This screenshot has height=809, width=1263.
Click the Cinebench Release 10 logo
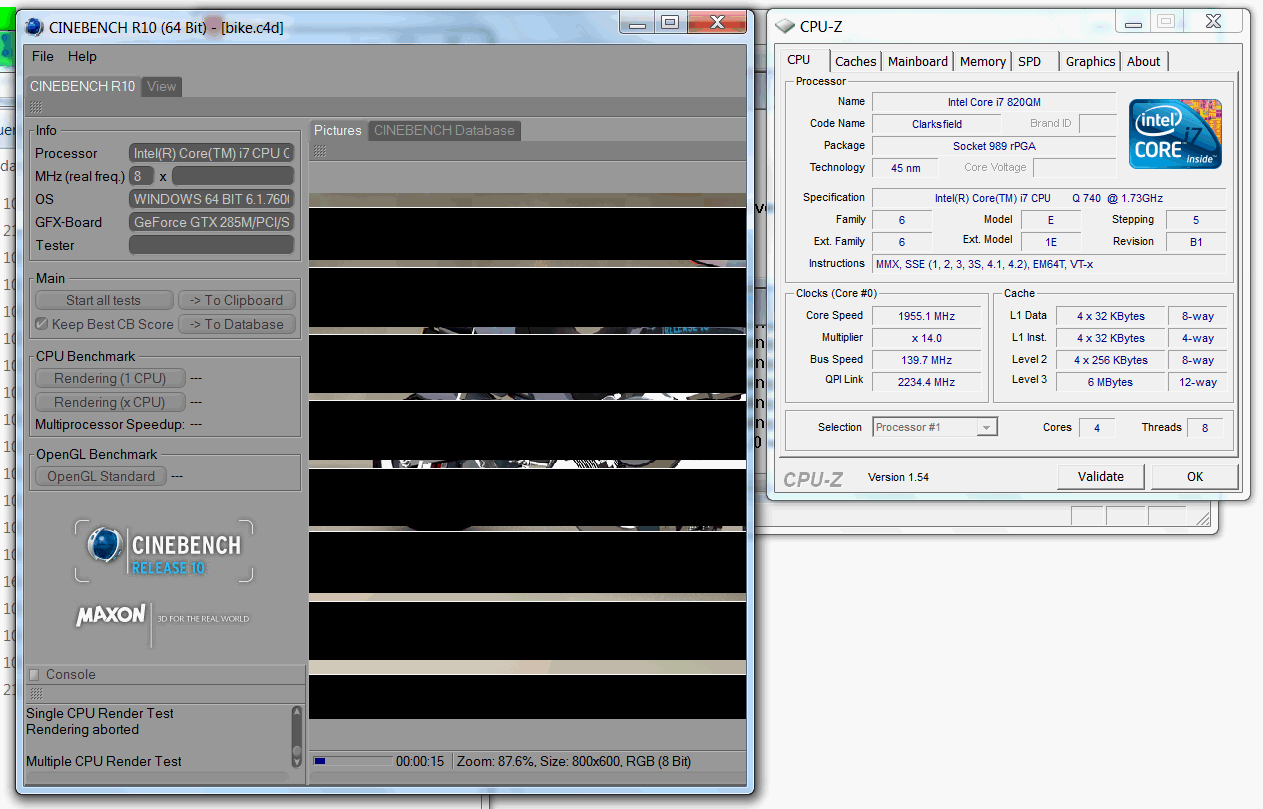tap(164, 551)
